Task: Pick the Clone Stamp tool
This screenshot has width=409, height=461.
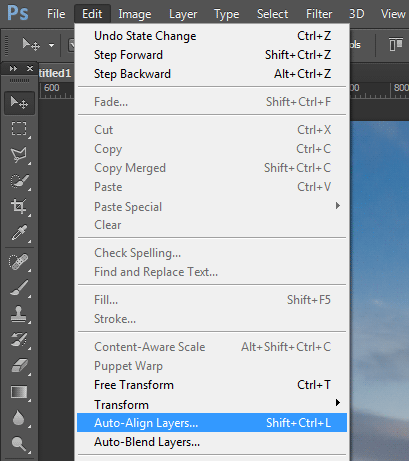Action: (x=19, y=314)
